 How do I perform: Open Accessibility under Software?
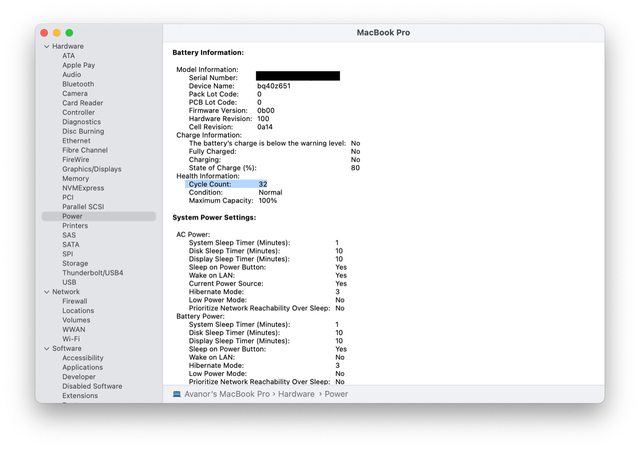pos(83,358)
